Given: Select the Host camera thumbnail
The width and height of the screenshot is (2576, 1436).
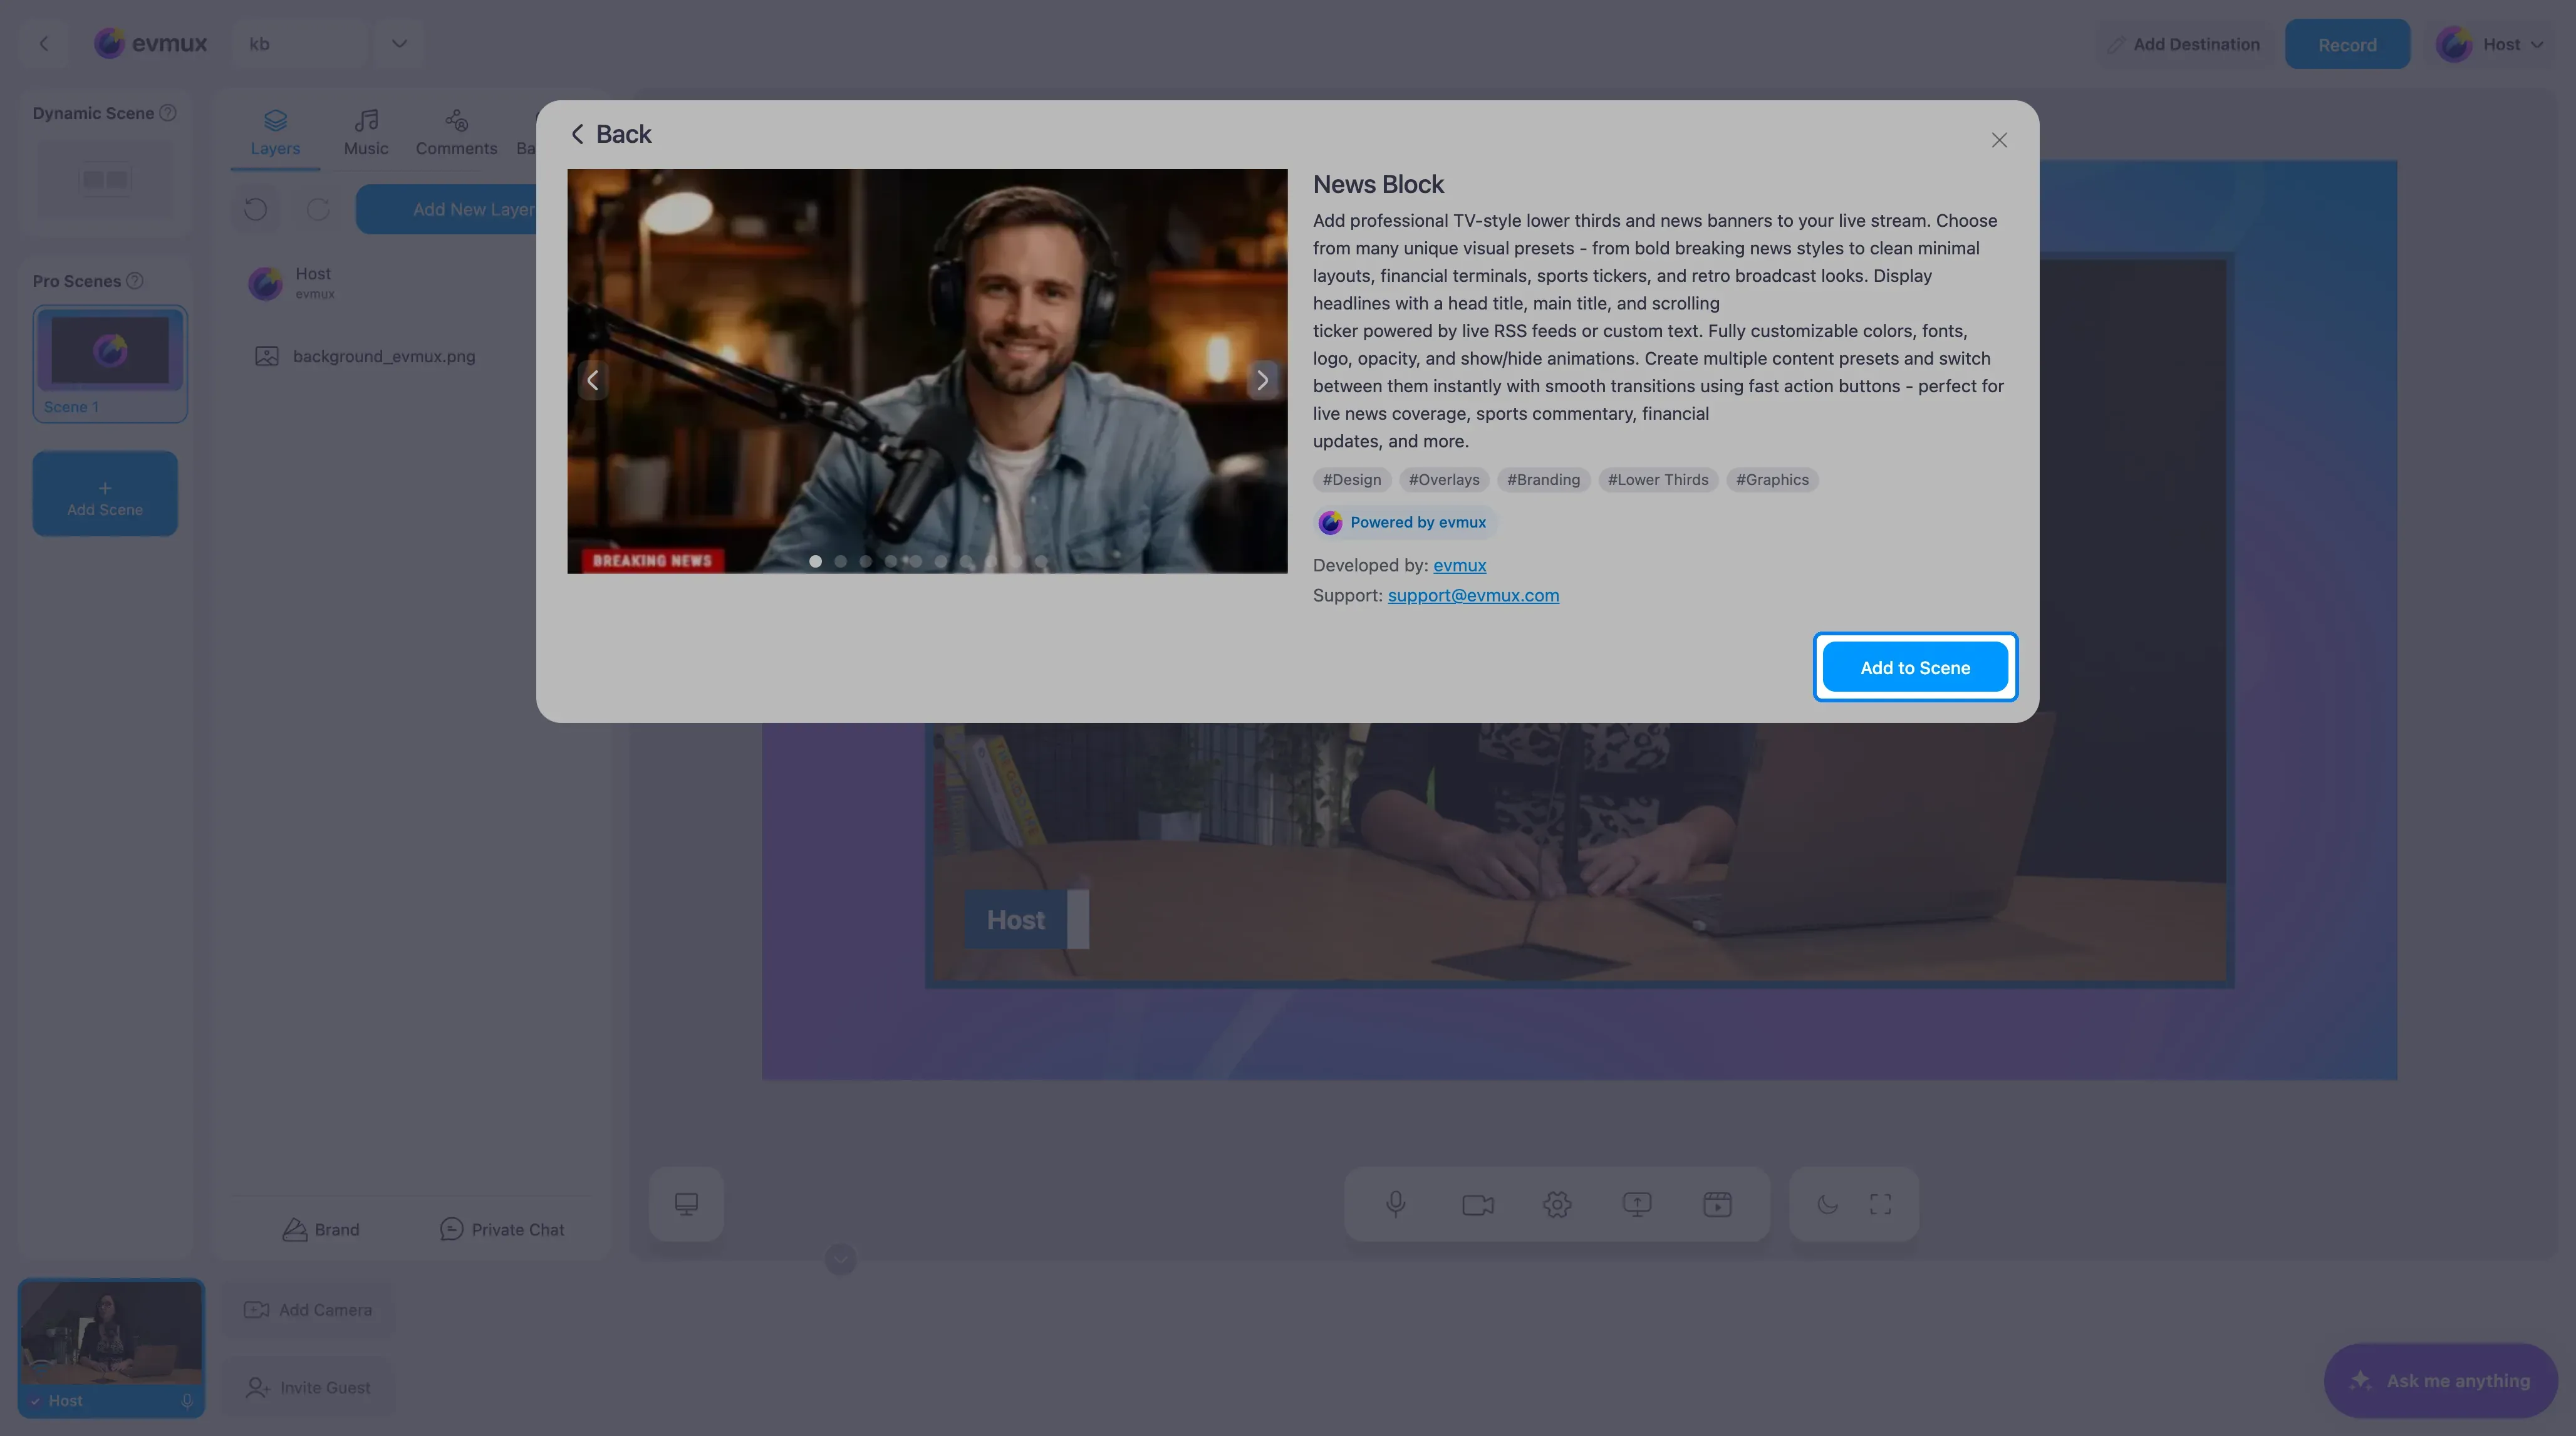Looking at the screenshot, I should click(x=111, y=1346).
